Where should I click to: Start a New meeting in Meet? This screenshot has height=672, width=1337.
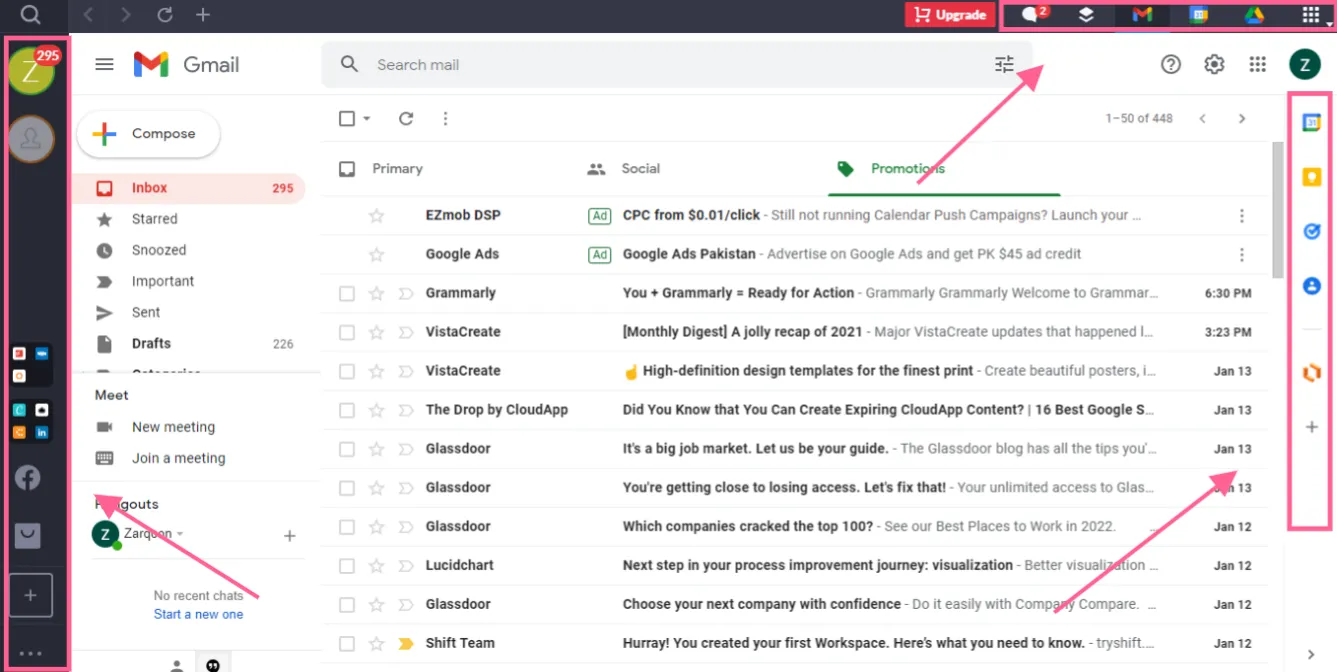[173, 427]
